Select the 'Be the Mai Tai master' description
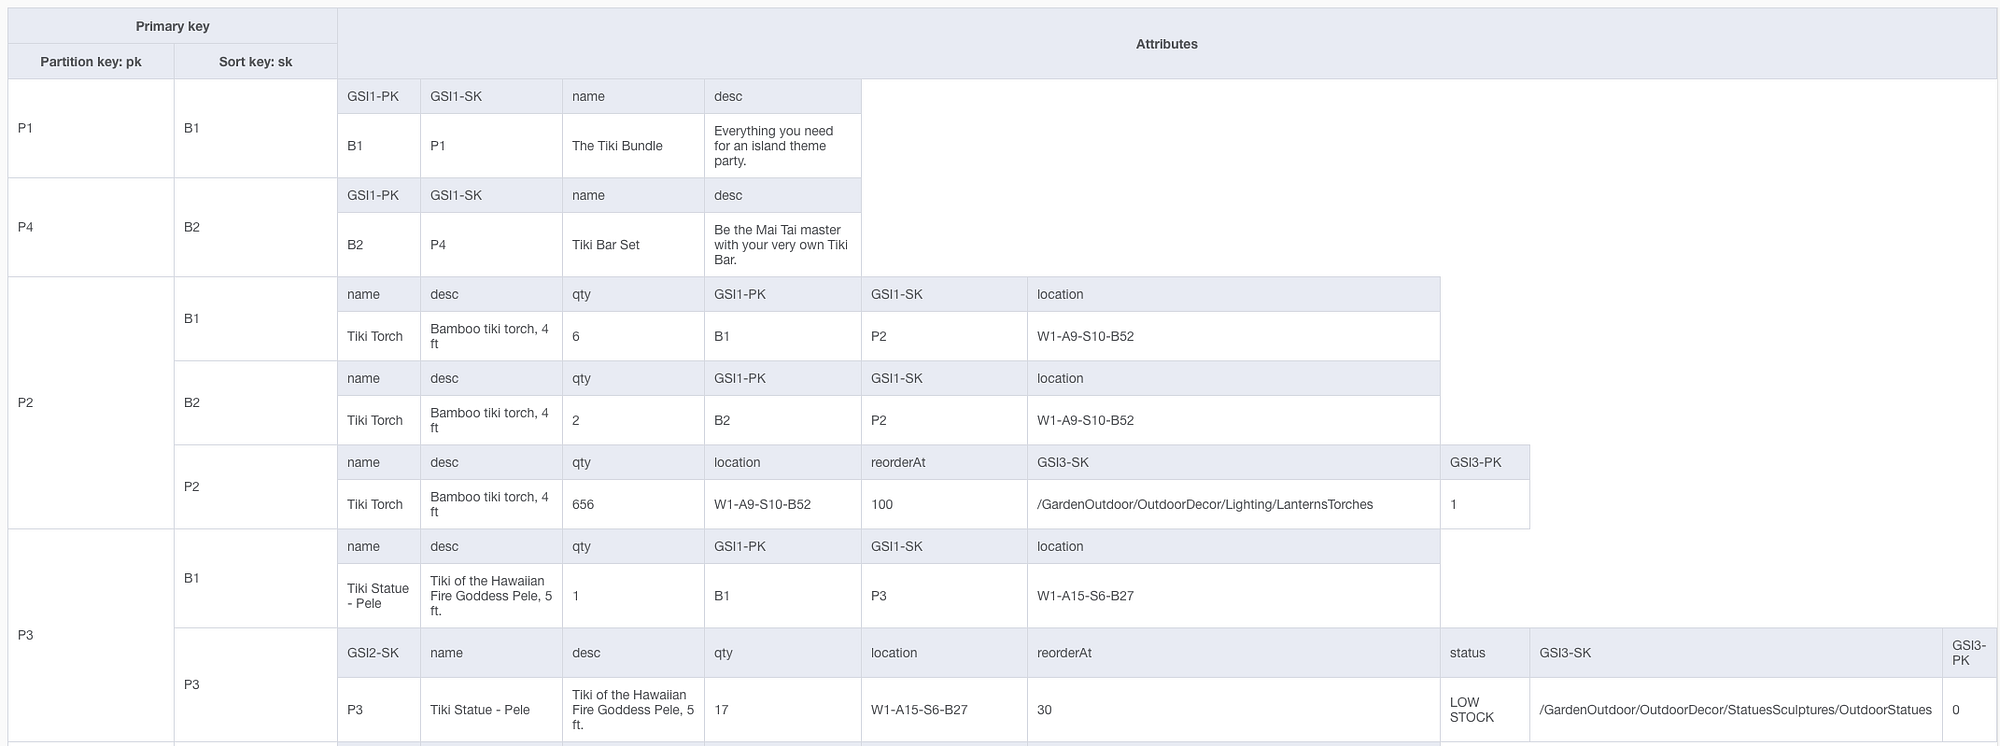 (x=783, y=245)
